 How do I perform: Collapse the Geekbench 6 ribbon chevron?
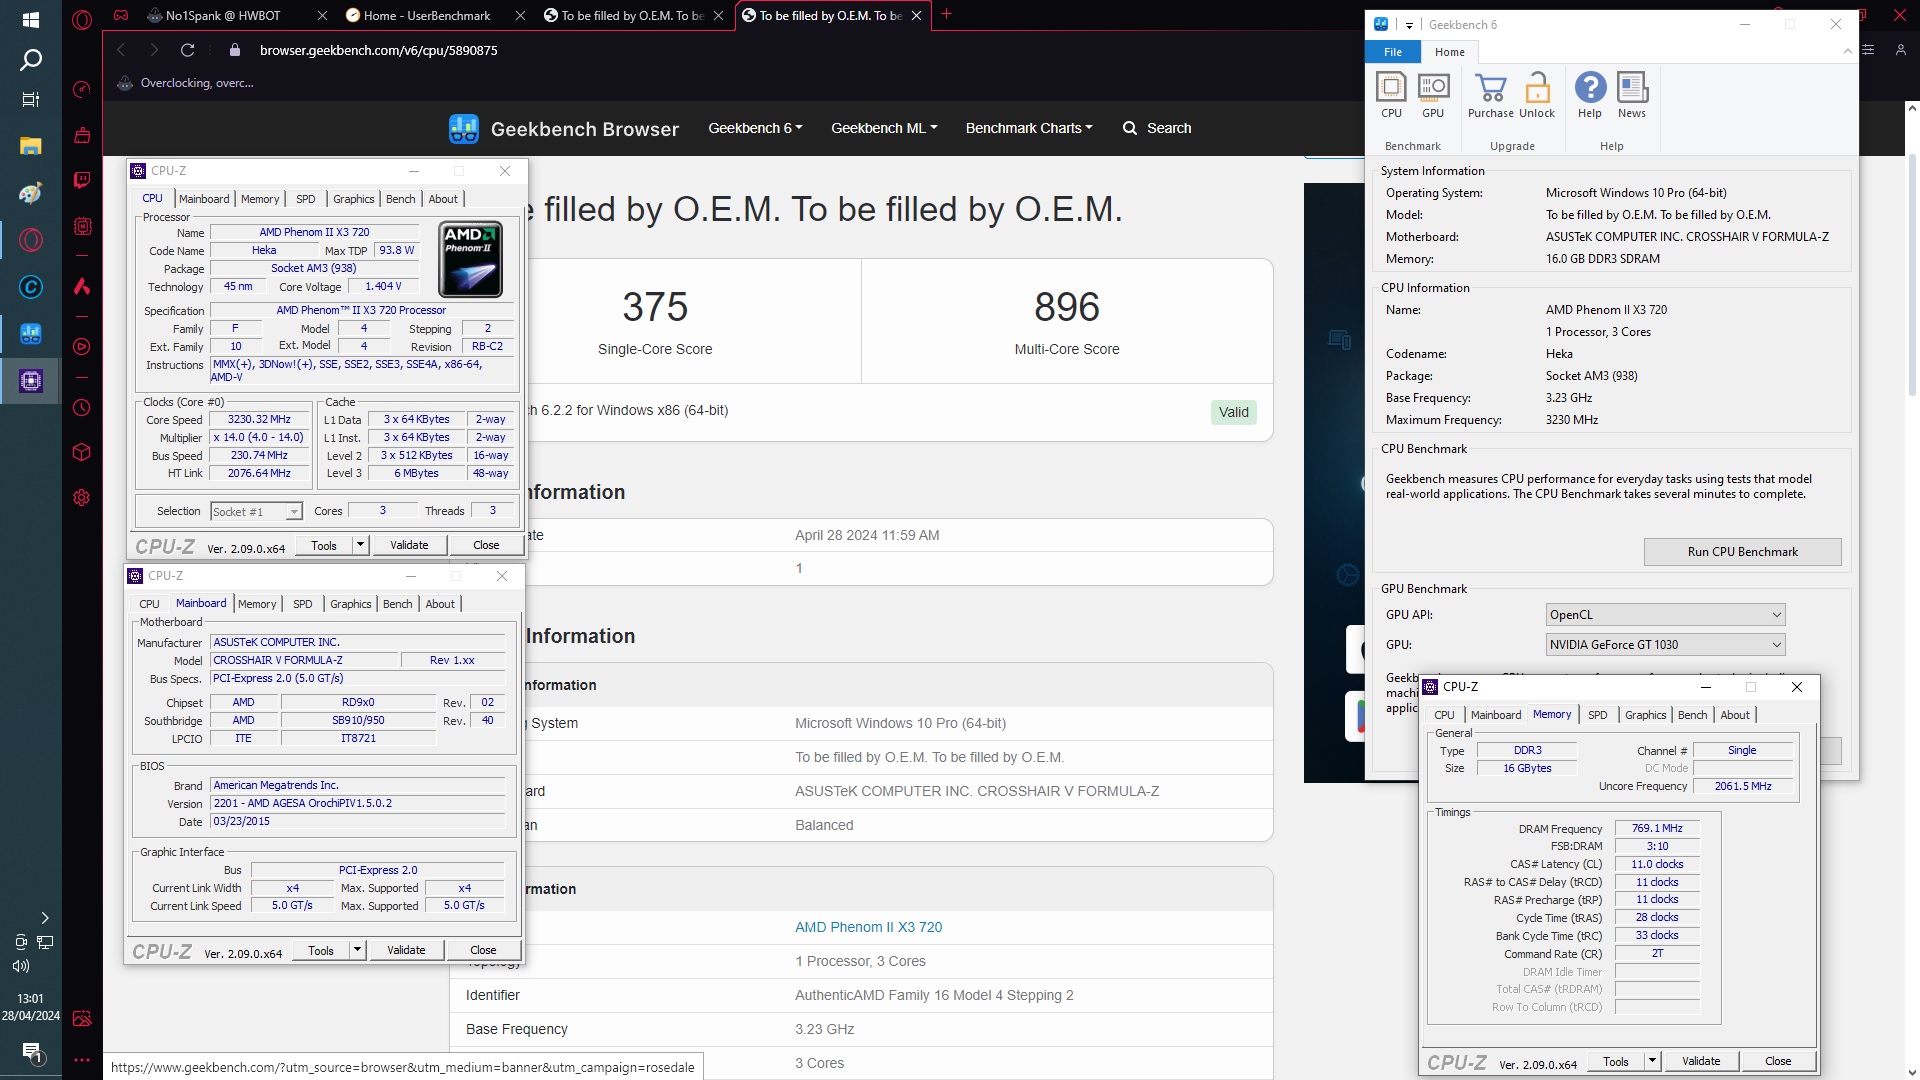point(1847,51)
